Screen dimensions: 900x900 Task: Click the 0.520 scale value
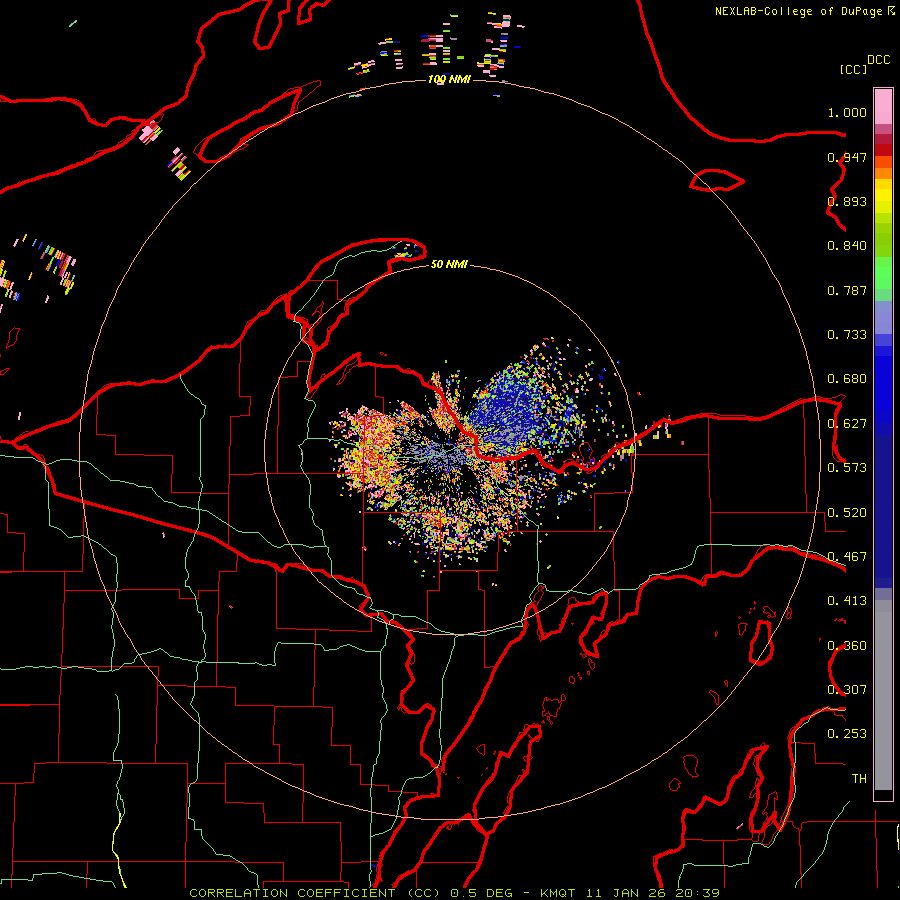tap(847, 513)
